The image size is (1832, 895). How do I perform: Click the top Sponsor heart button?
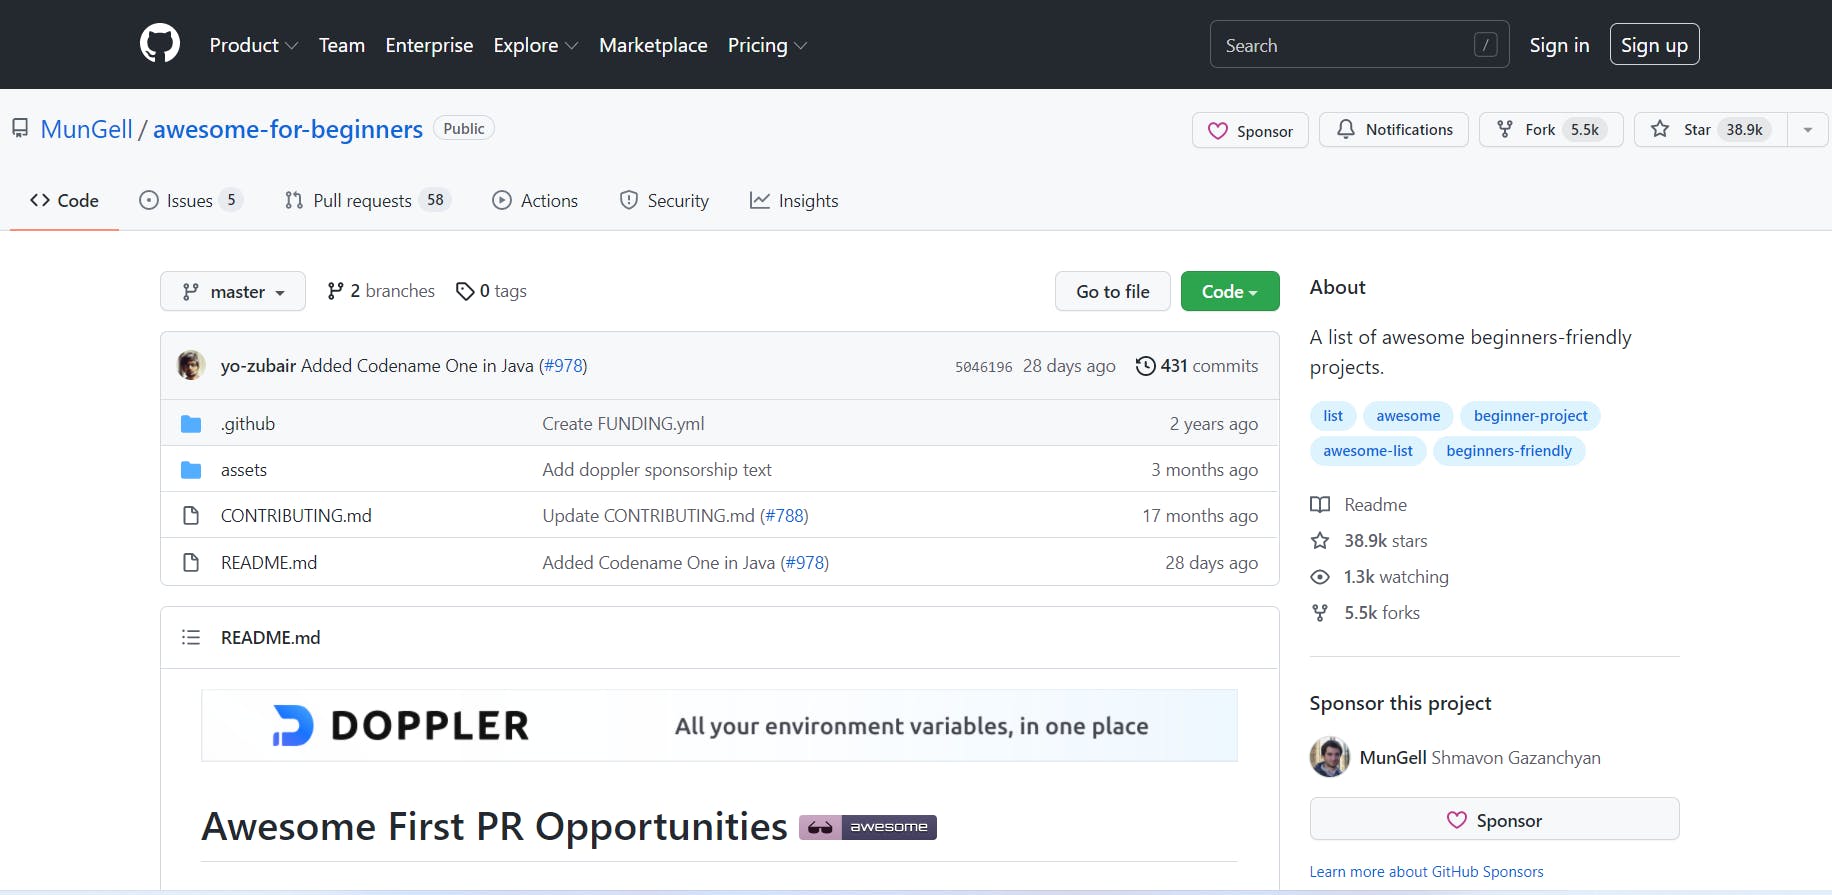click(1250, 131)
